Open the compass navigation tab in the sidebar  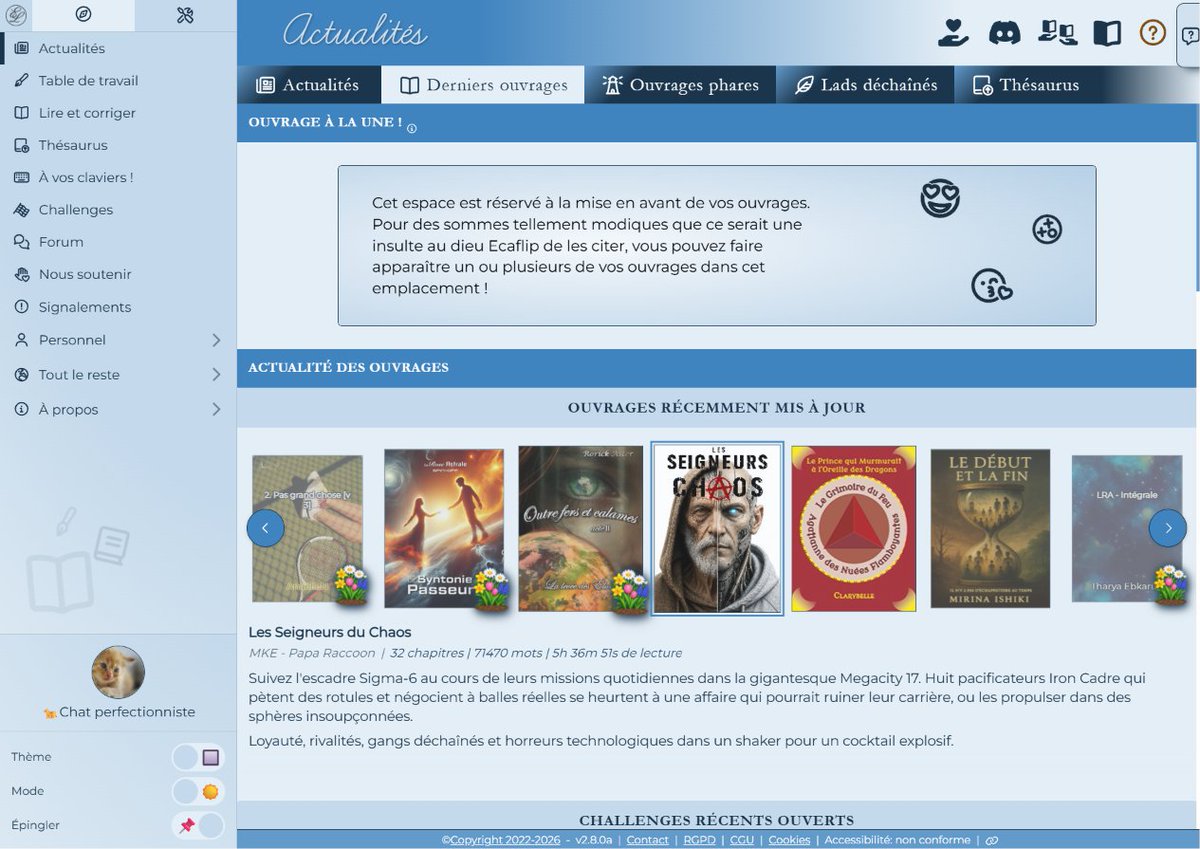[84, 14]
